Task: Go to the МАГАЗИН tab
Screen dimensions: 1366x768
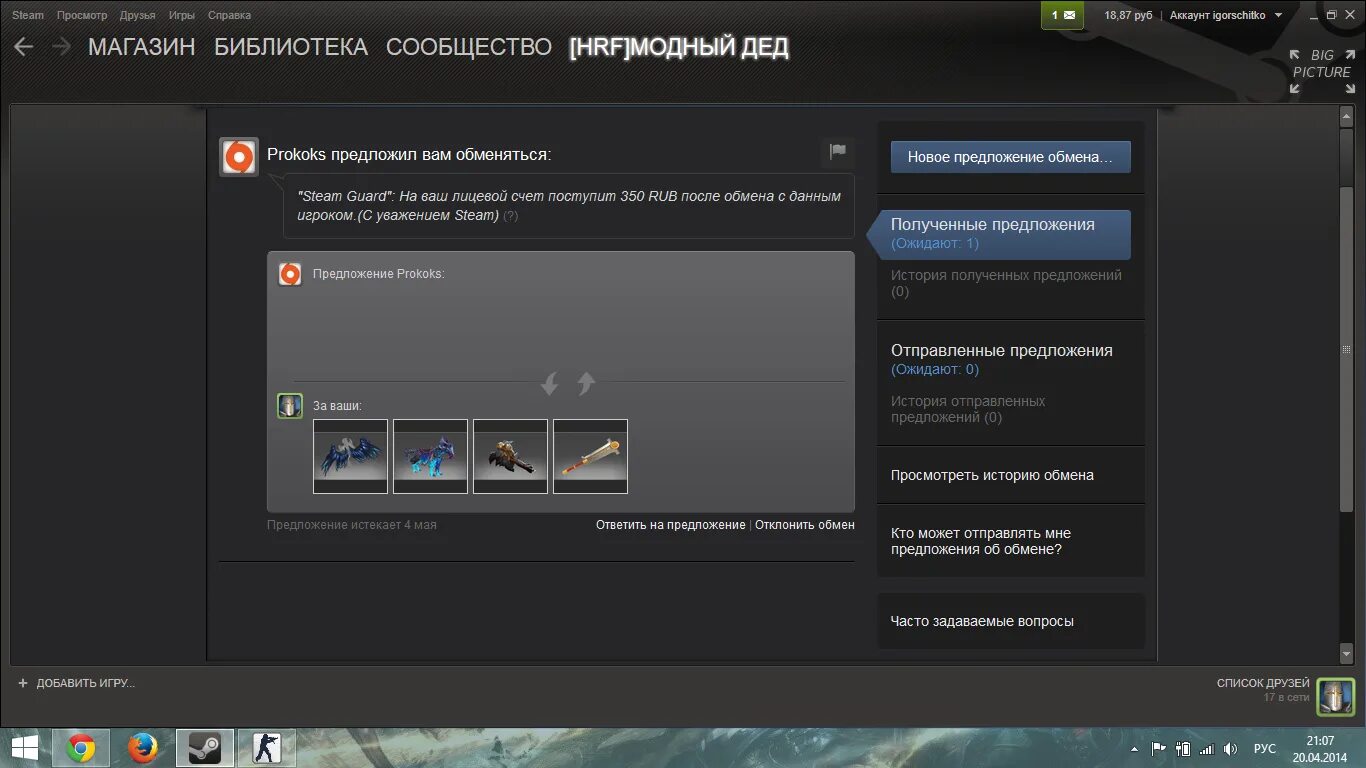Action: [x=142, y=47]
